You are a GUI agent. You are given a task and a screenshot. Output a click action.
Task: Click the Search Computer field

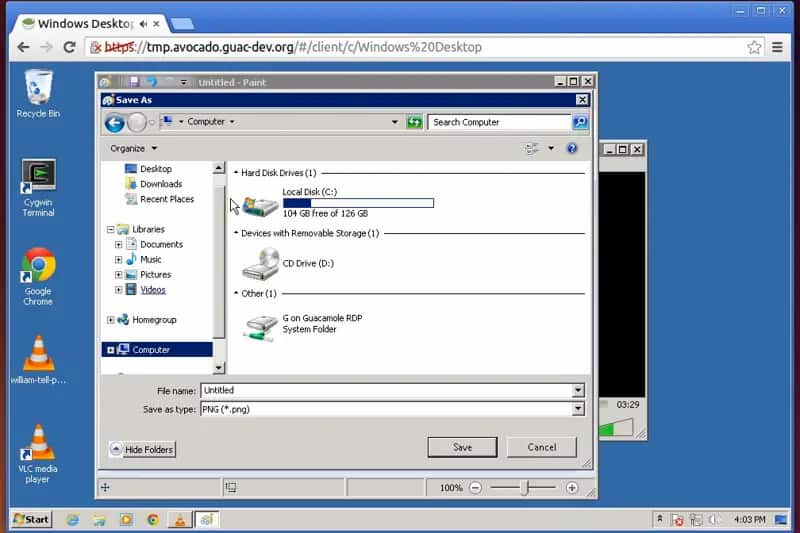click(x=499, y=122)
